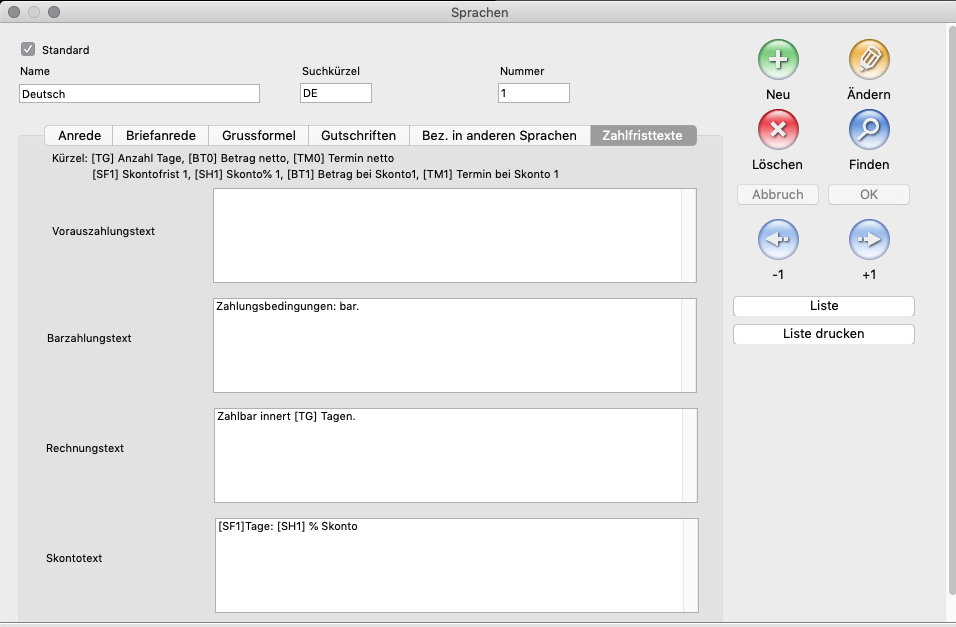
Task: Click the Liste drucken button
Action: point(823,334)
